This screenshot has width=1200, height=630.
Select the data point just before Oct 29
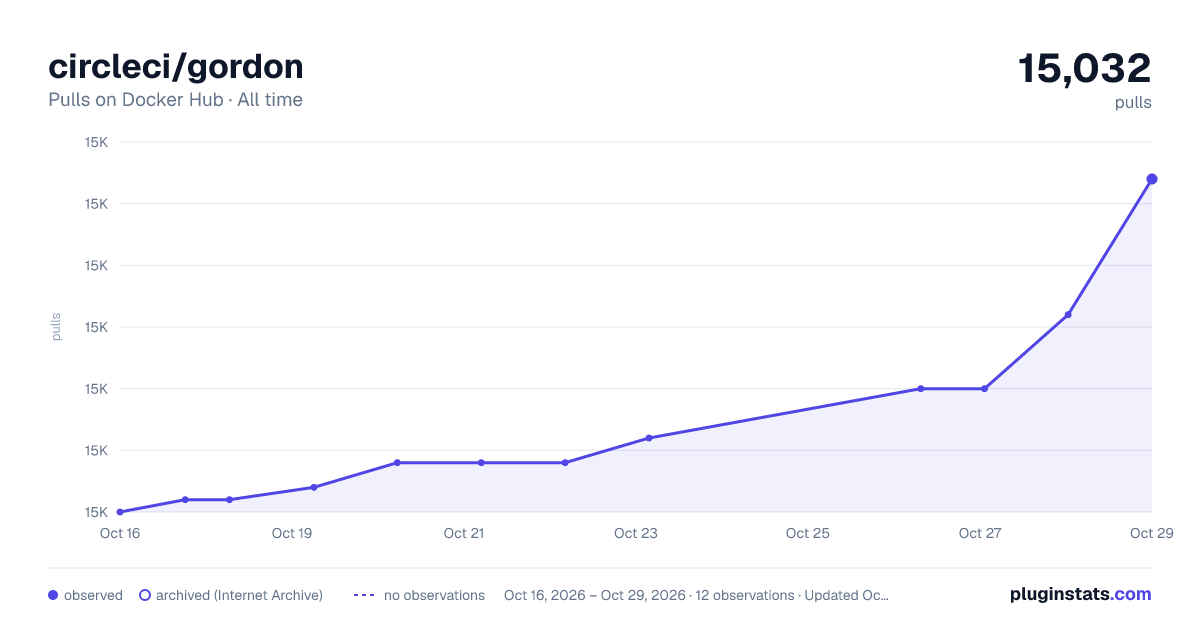point(1068,315)
